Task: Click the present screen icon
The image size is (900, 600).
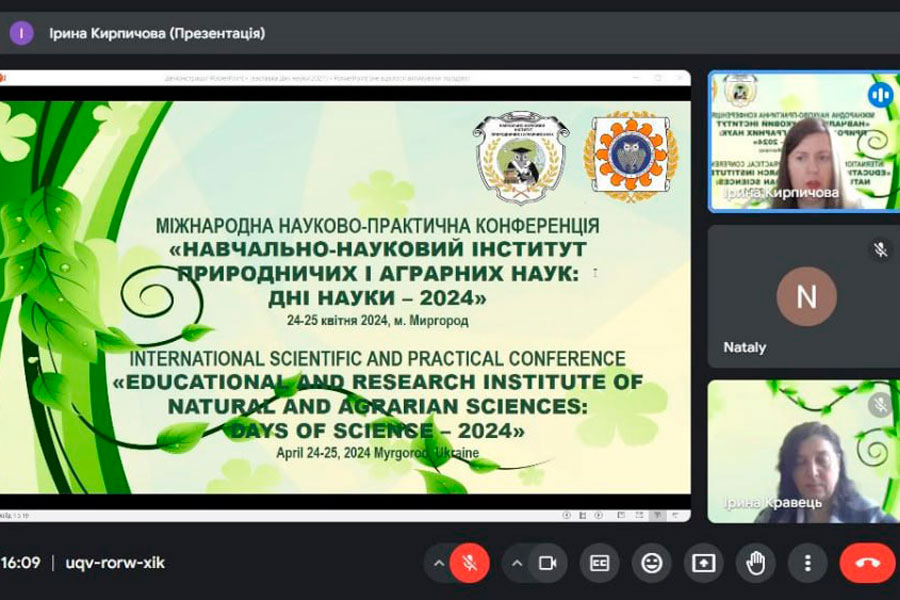Action: [x=704, y=563]
